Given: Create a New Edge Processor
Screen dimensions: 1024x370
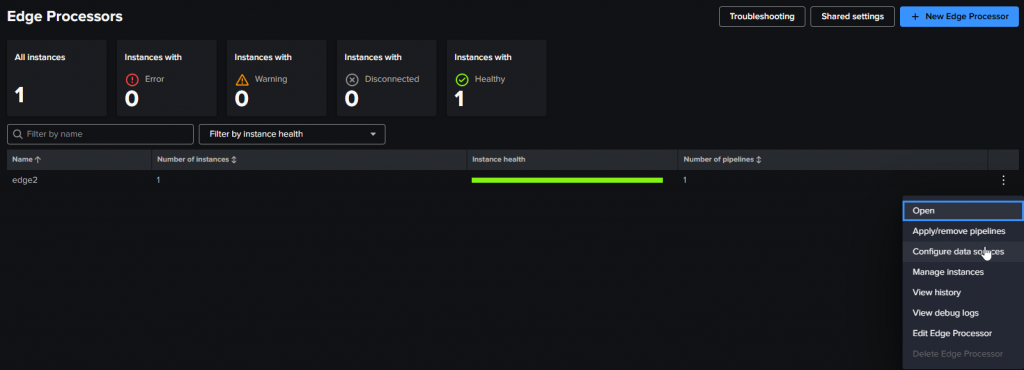Looking at the screenshot, I should tap(959, 16).
